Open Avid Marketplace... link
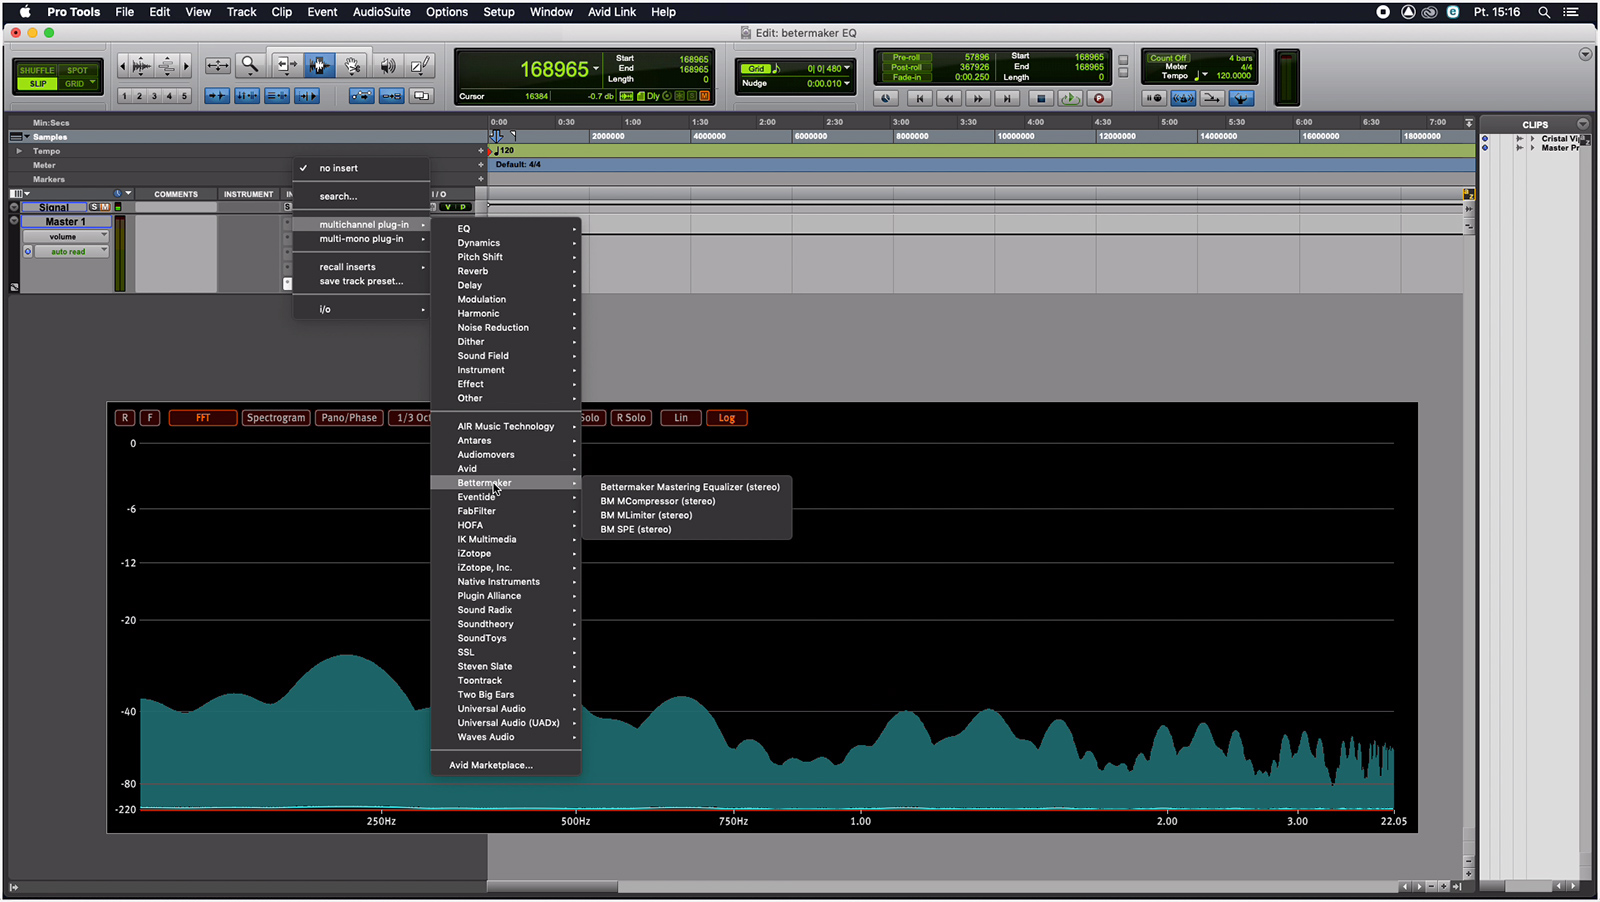1600x902 pixels. 491,765
